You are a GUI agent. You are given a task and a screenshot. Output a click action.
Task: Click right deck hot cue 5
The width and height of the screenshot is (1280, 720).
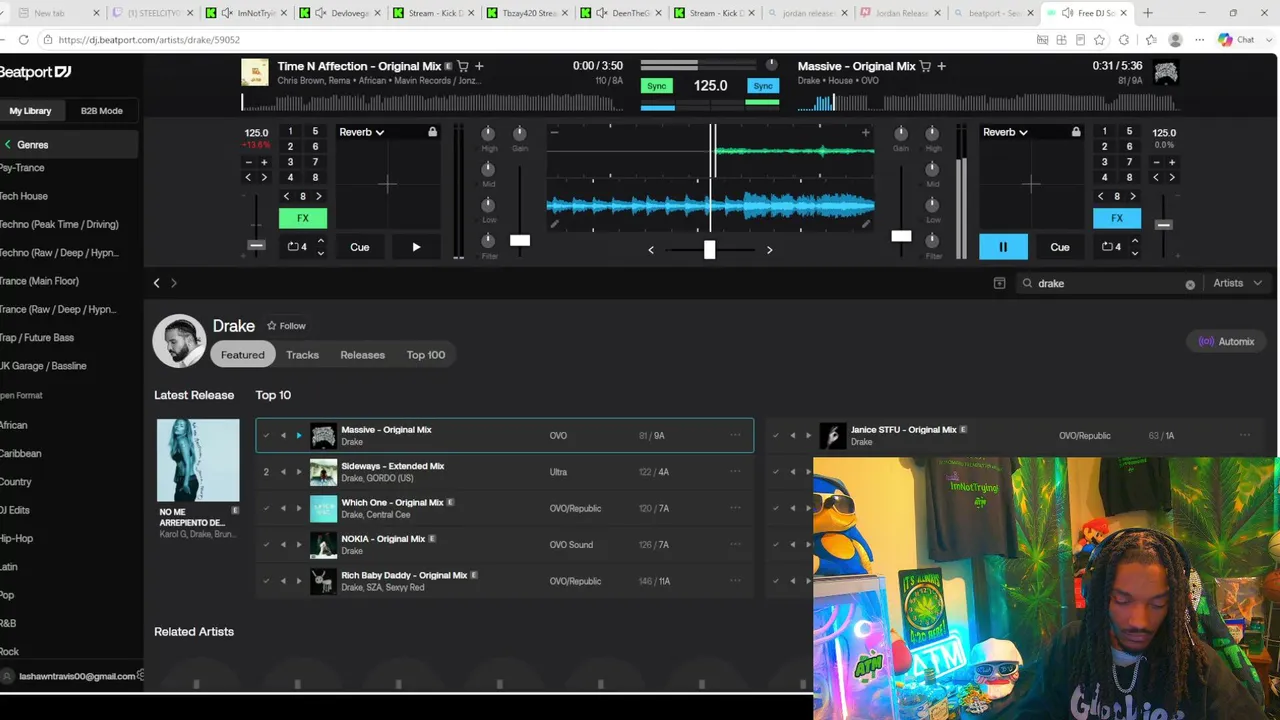1130,131
